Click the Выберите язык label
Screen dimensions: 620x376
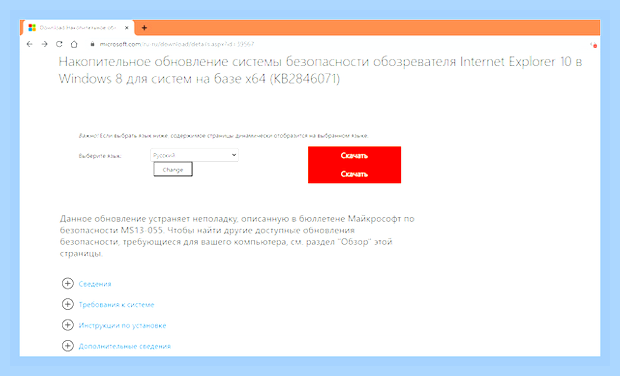(x=100, y=156)
